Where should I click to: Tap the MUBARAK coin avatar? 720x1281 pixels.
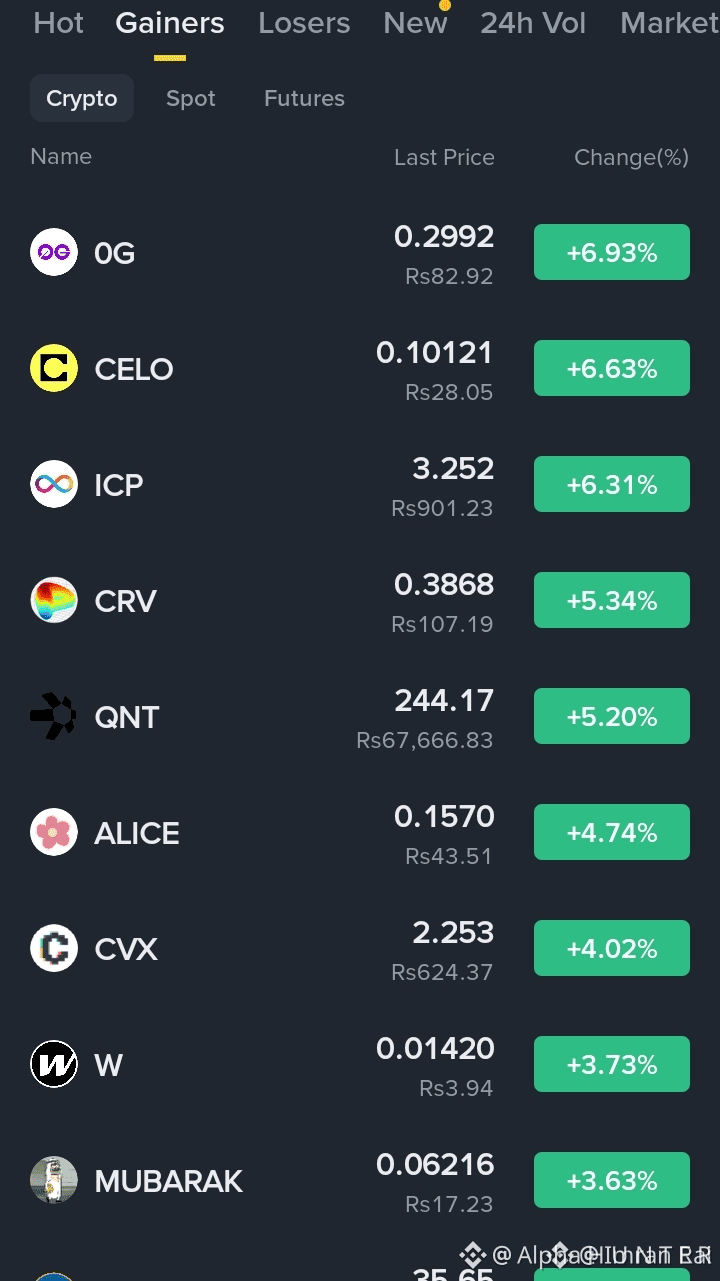tap(54, 1180)
